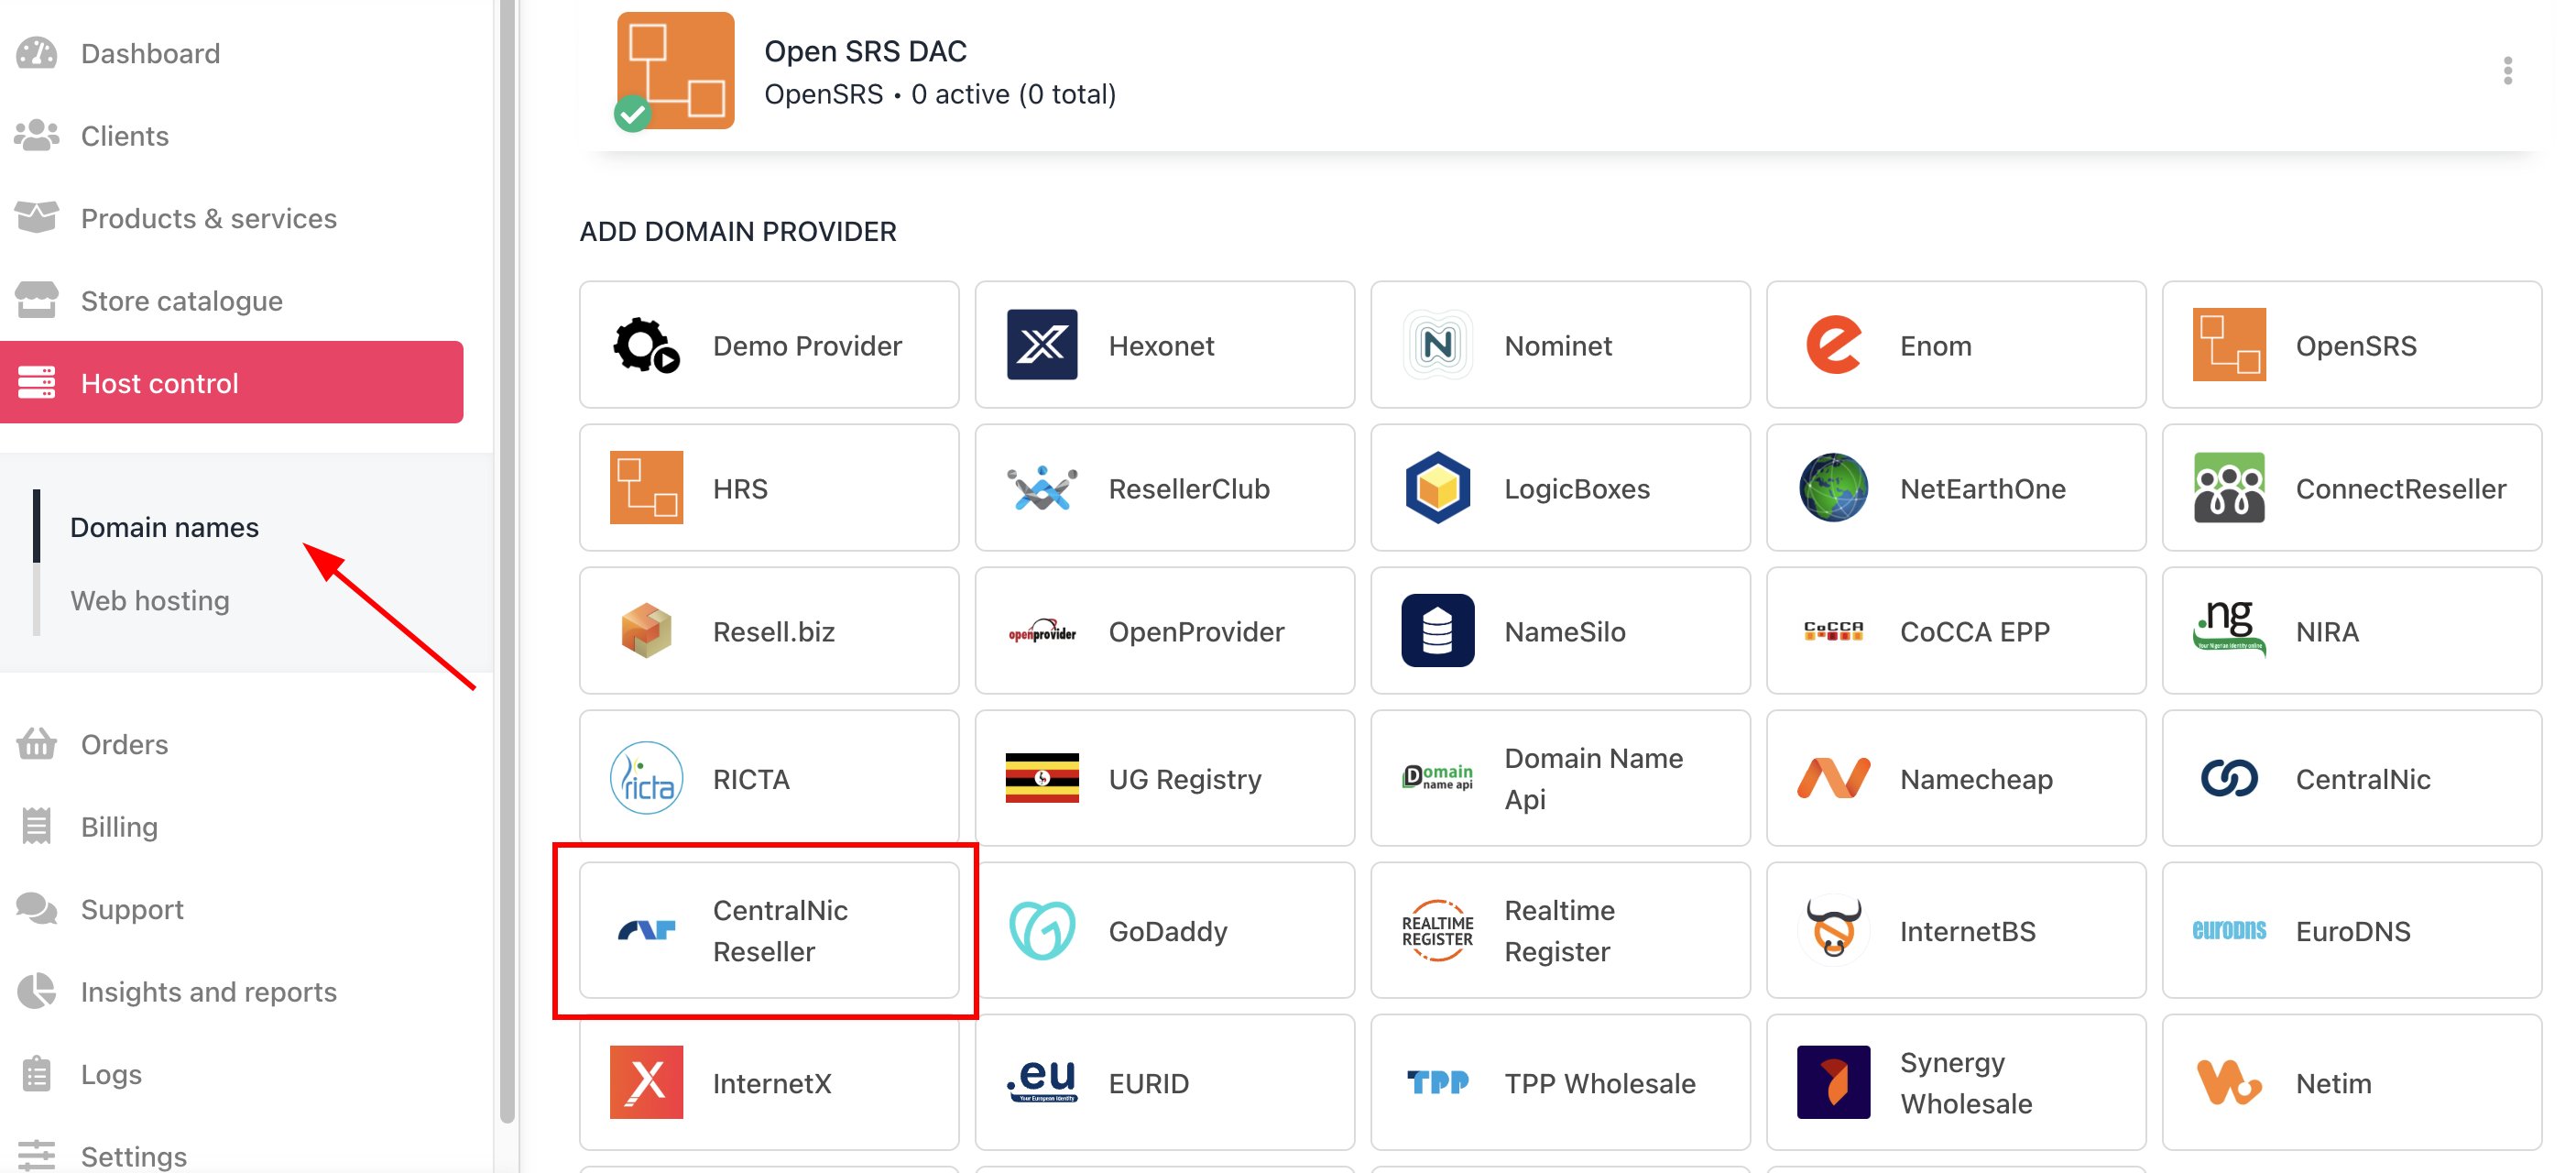Click the GoDaddy heart logo
The width and height of the screenshot is (2576, 1173).
click(1042, 931)
